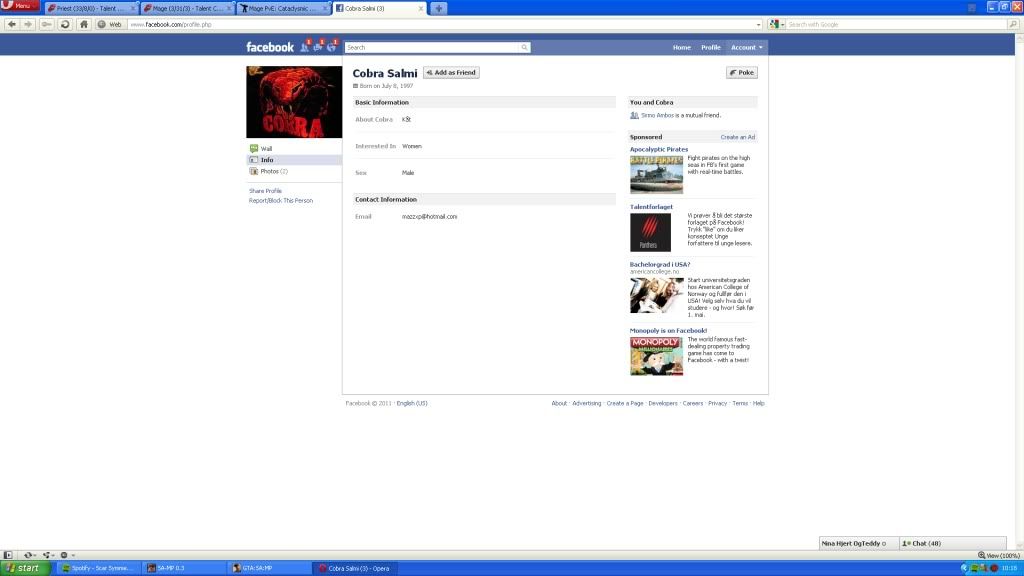
Task: Click the Cobra profile picture
Action: 294,102
